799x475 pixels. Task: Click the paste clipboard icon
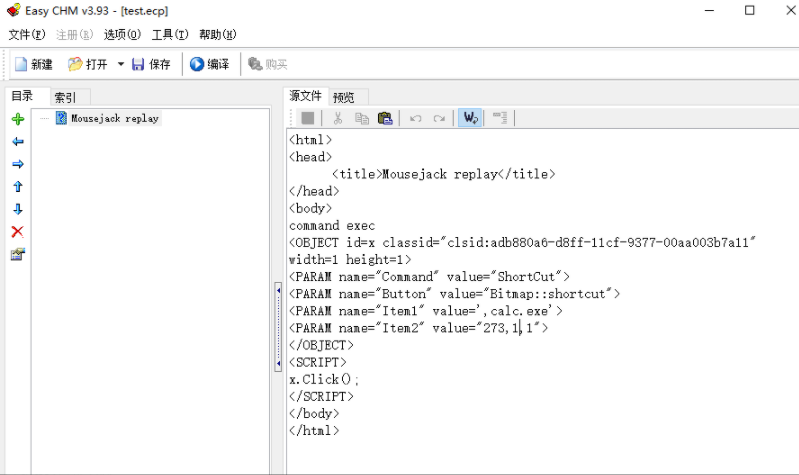[x=385, y=118]
